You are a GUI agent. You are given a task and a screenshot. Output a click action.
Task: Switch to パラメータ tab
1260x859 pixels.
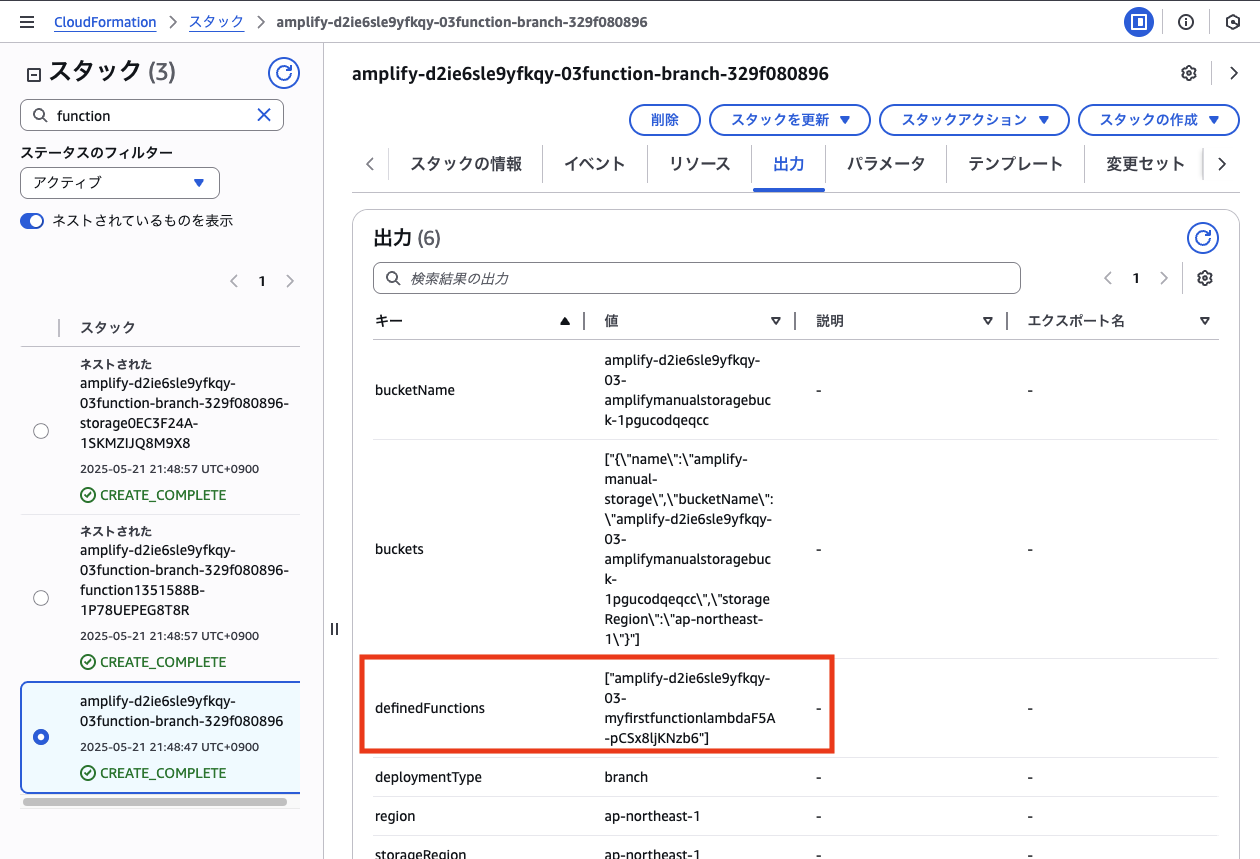886,164
